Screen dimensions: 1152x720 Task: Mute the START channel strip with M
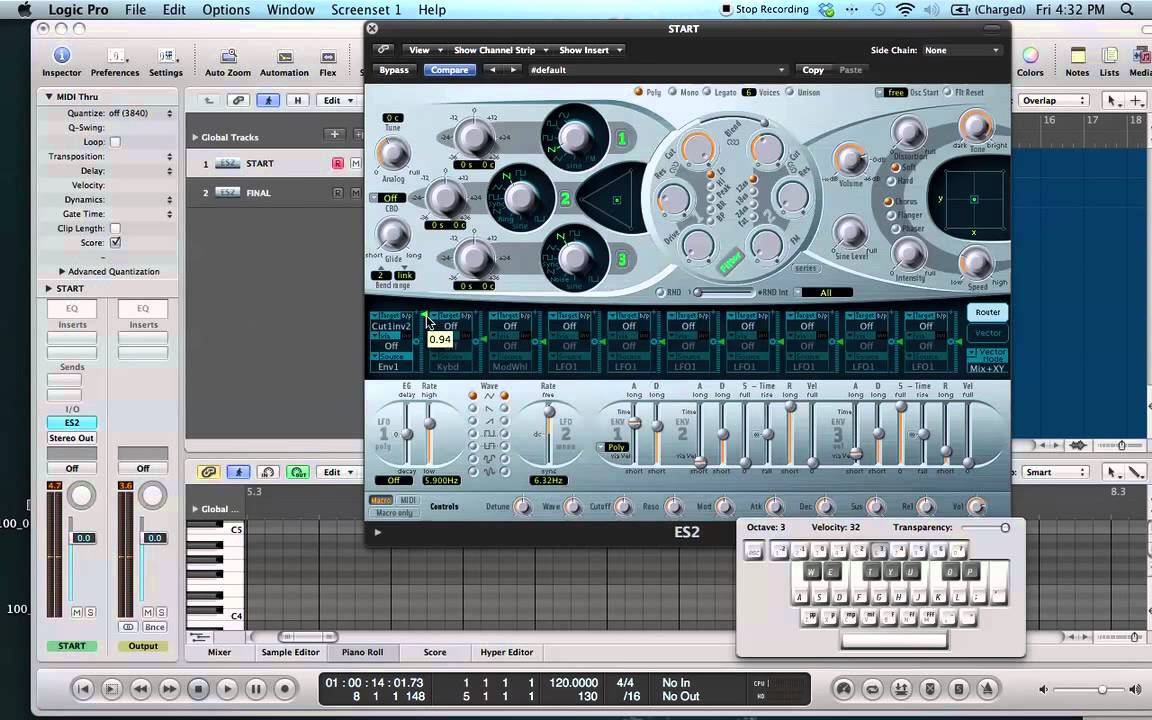click(x=76, y=612)
